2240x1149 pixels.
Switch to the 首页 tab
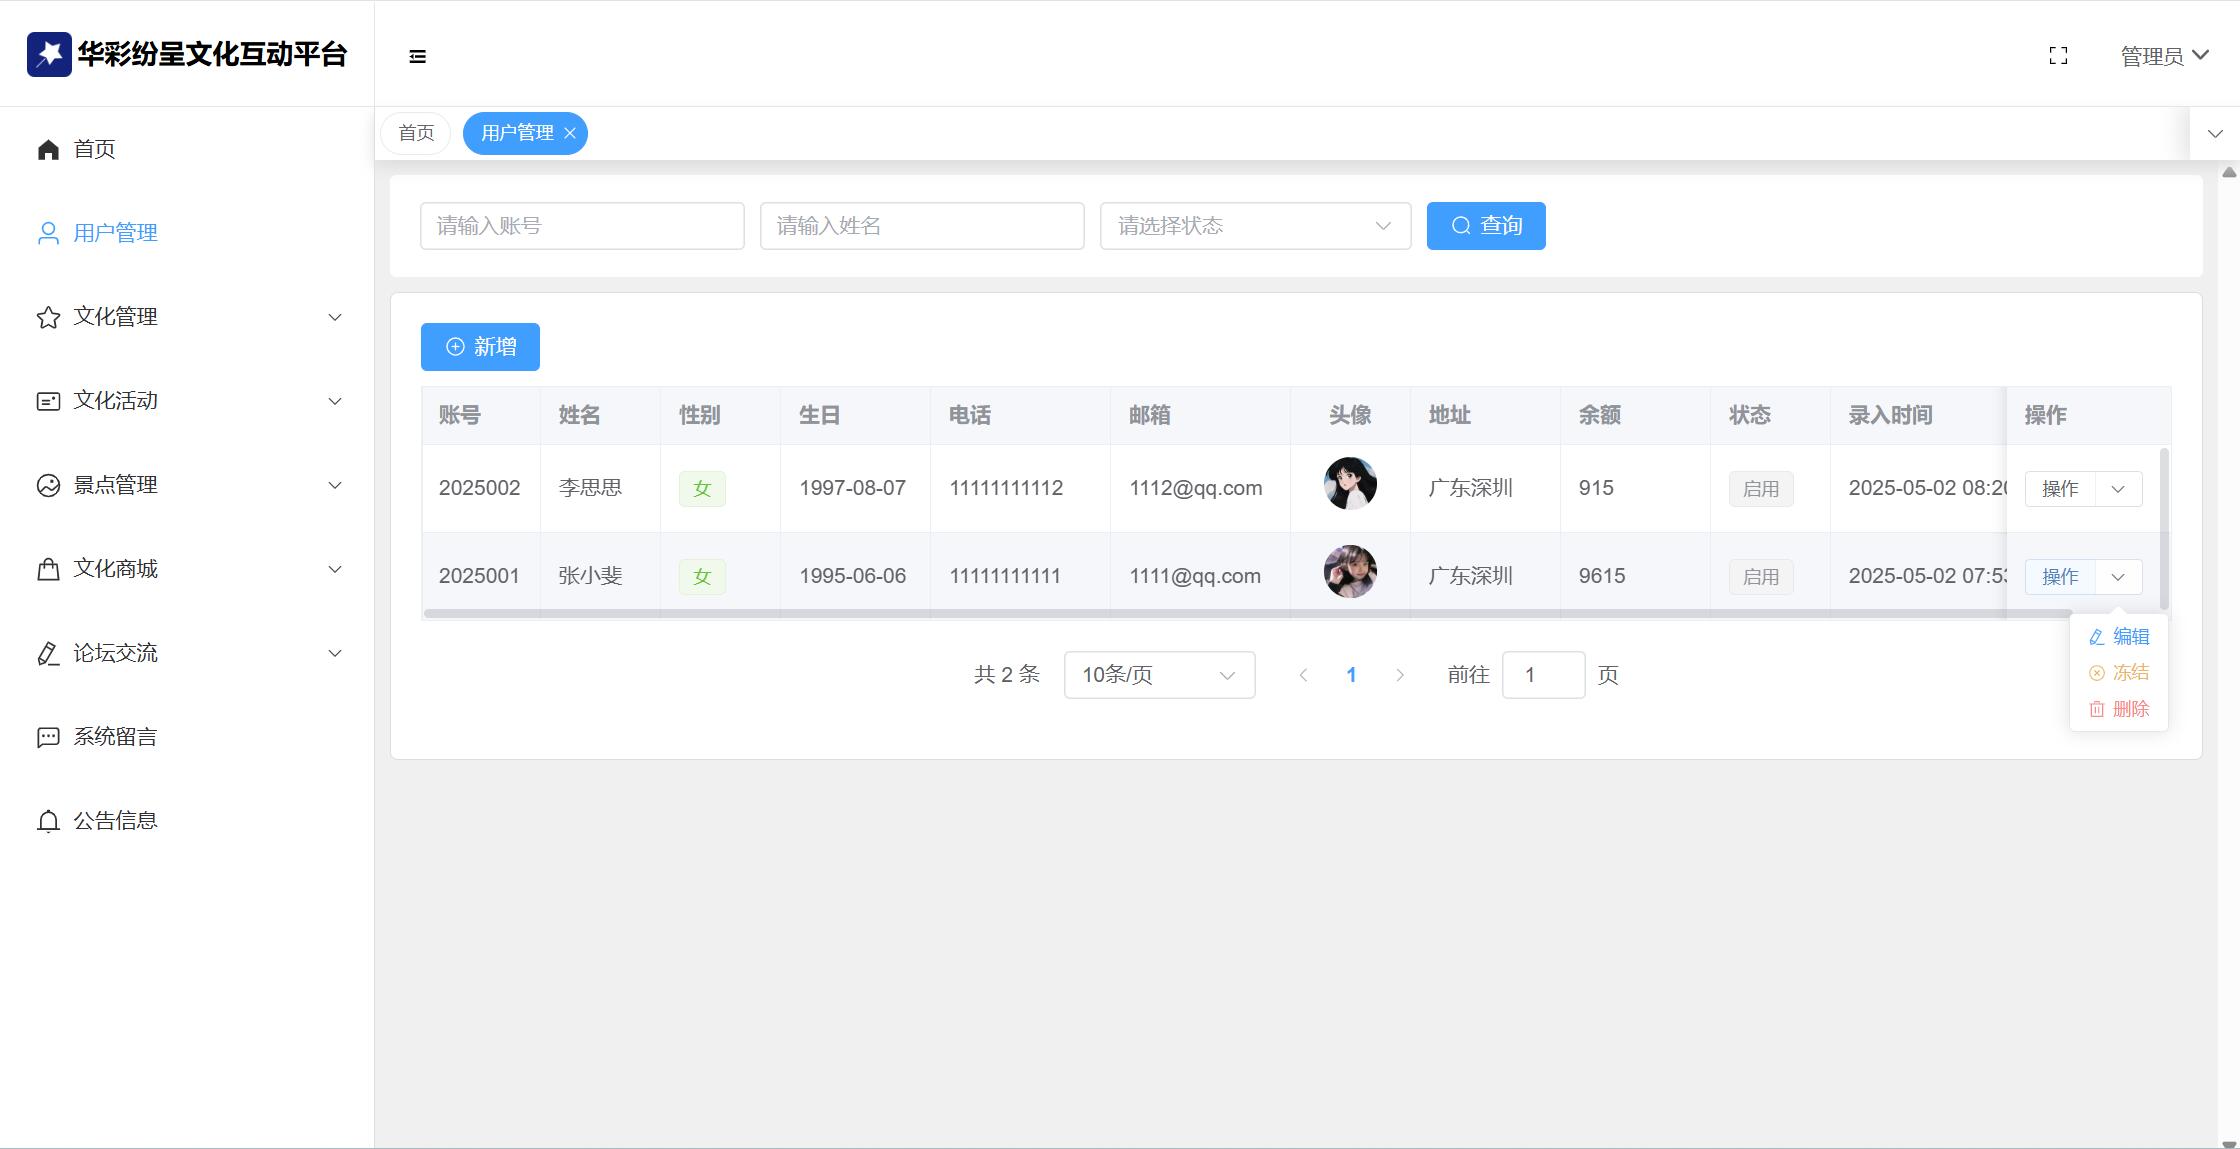coord(416,133)
